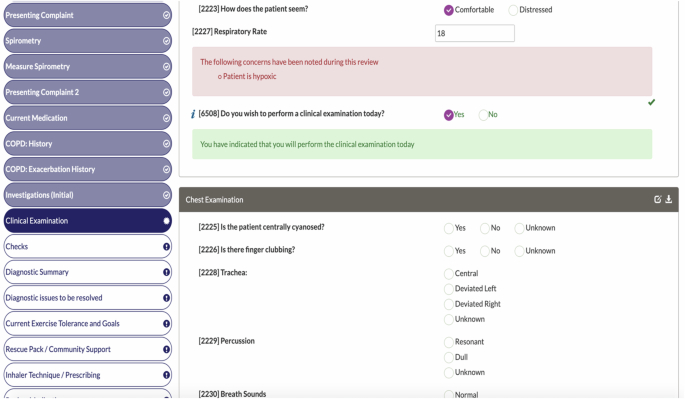Open the COPD: Exacerbation History section
This screenshot has height=399, width=685.
(87, 170)
